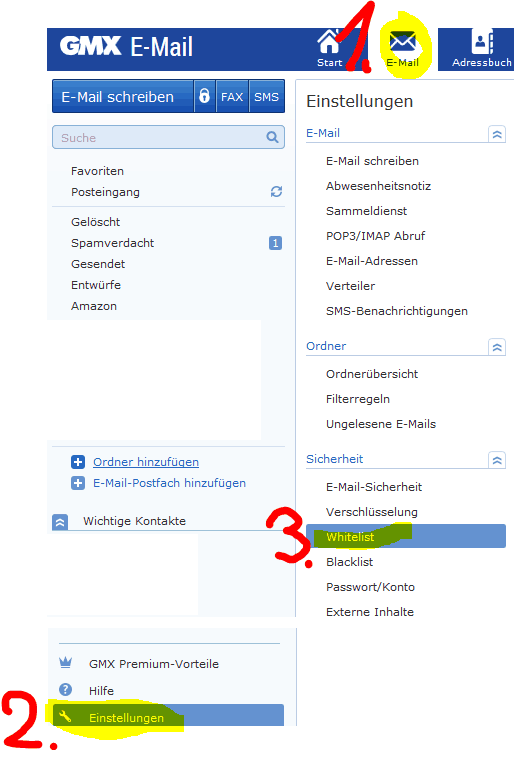Viewport: 516px width, 780px height.
Task: Select E-Mail-Adressen setting
Action: pos(372,261)
